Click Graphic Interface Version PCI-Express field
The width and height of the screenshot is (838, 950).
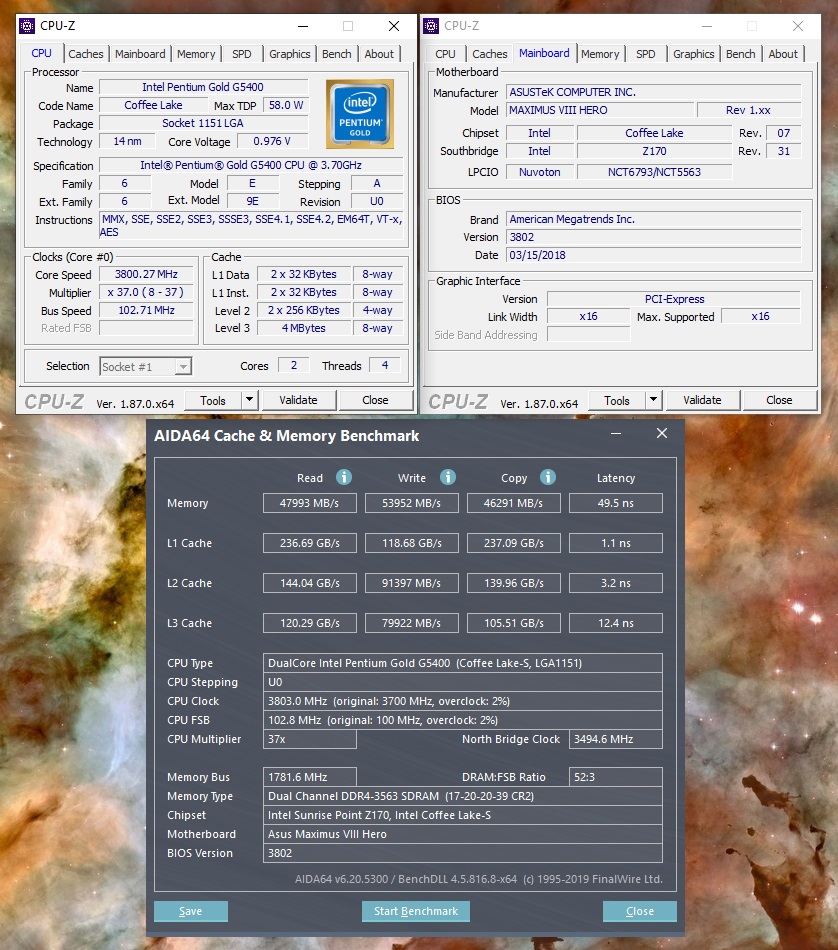(674, 299)
